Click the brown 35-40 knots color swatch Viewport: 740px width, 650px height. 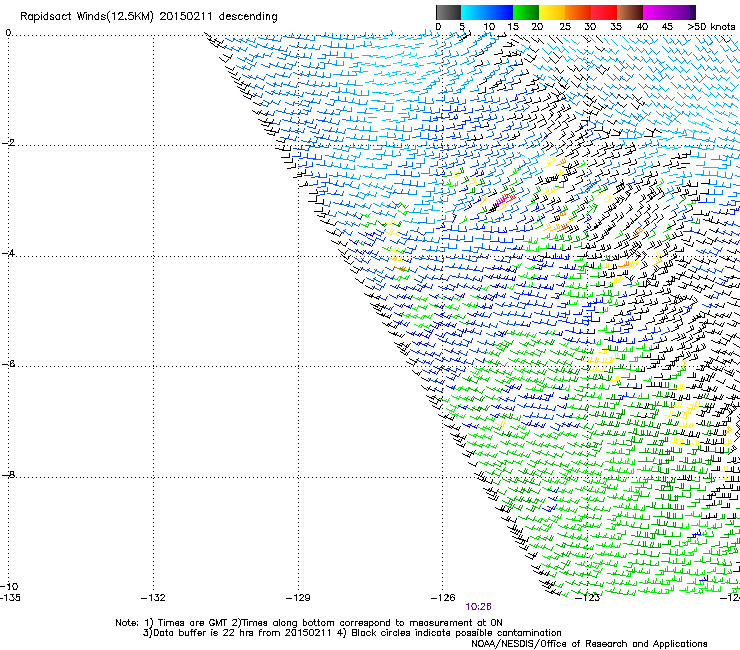tap(630, 12)
